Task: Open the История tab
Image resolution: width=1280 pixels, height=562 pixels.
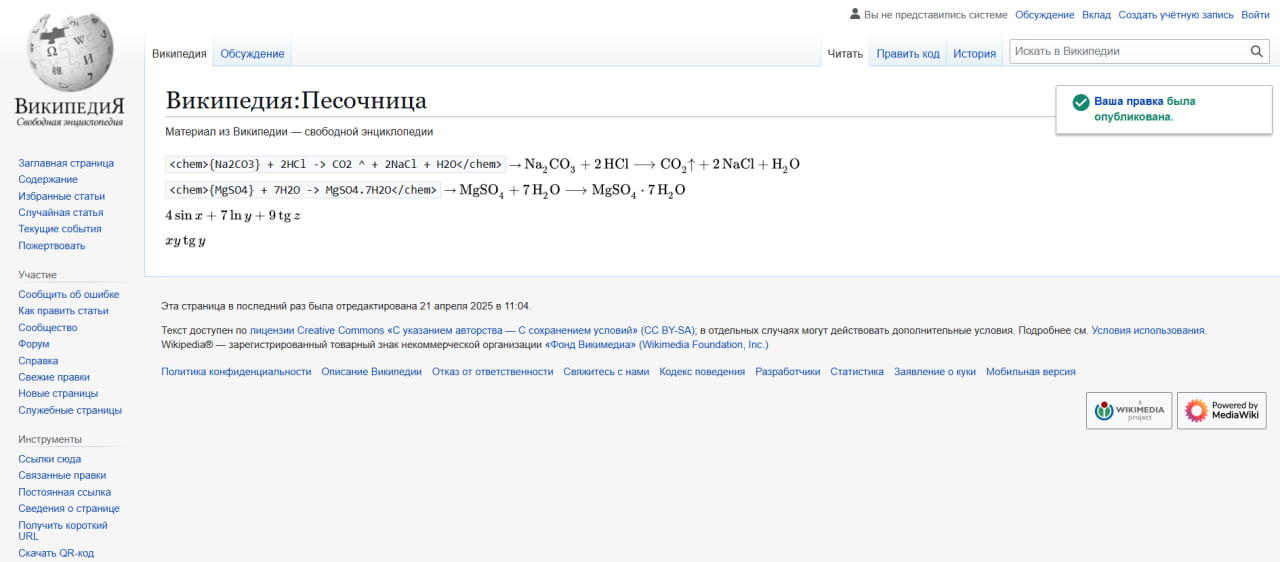Action: (974, 54)
